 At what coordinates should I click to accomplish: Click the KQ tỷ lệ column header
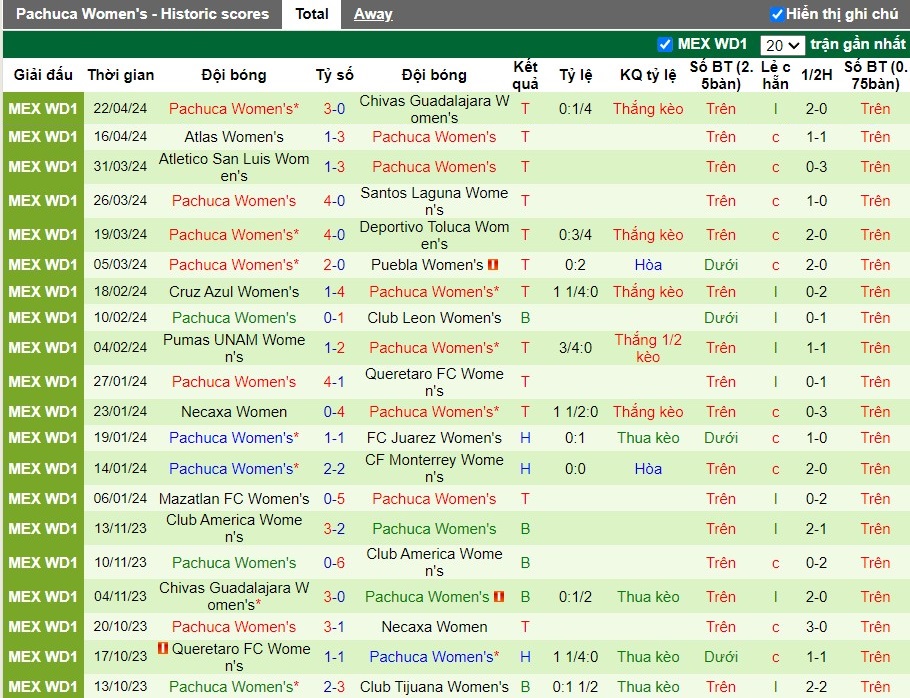pyautogui.click(x=648, y=75)
